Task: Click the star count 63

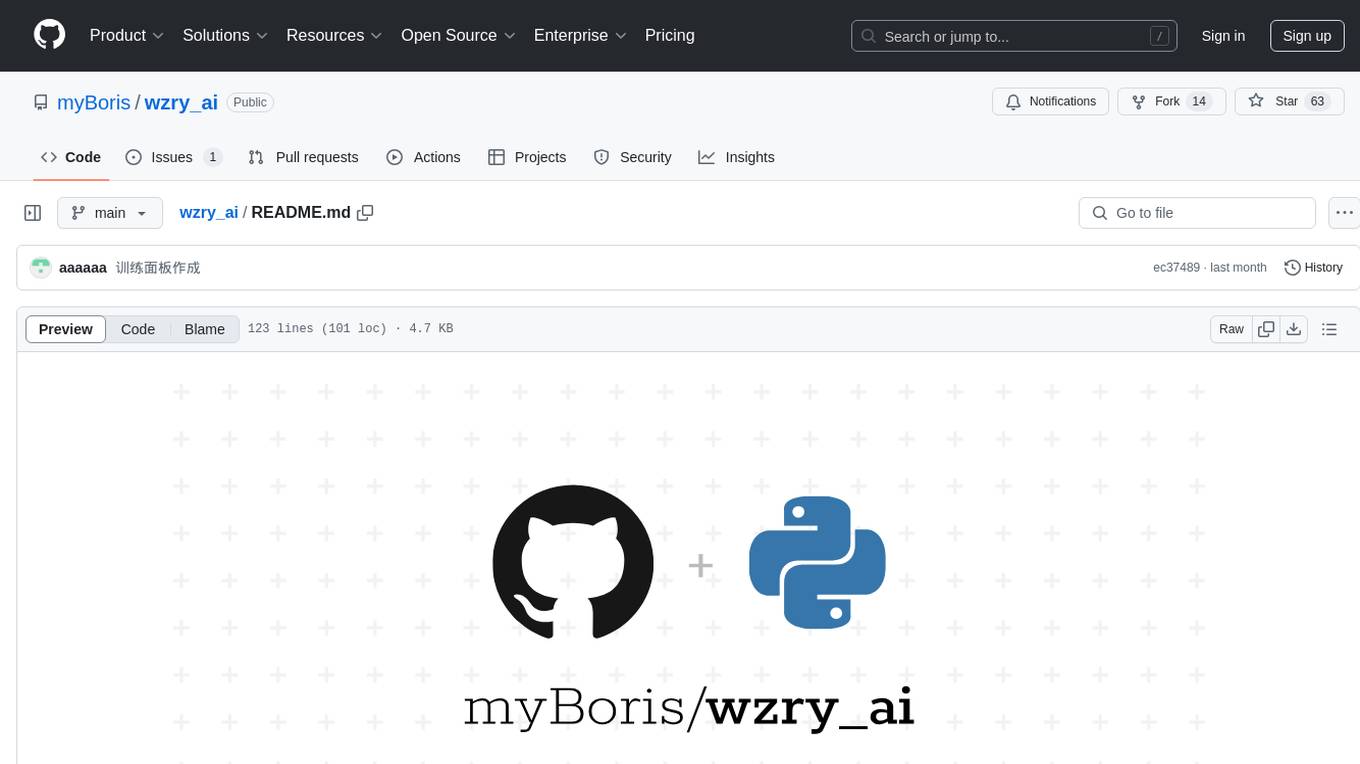Action: 1317,102
